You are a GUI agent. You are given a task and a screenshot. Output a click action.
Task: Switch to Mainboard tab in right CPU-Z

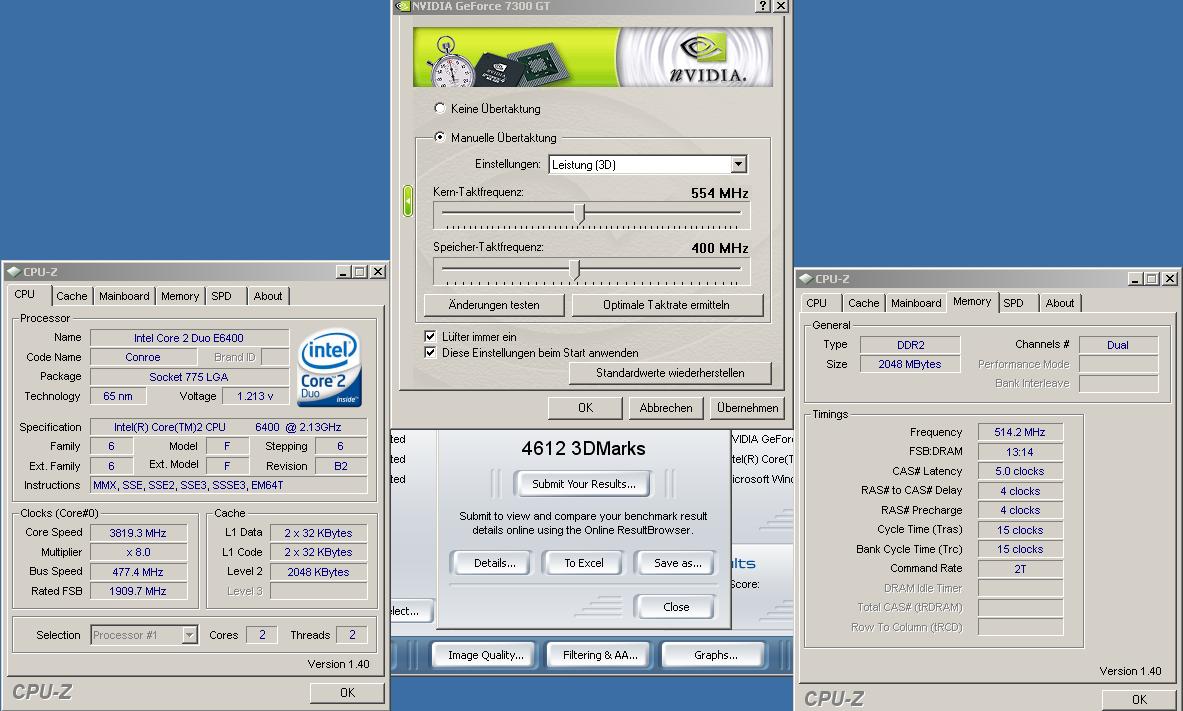pyautogui.click(x=916, y=303)
